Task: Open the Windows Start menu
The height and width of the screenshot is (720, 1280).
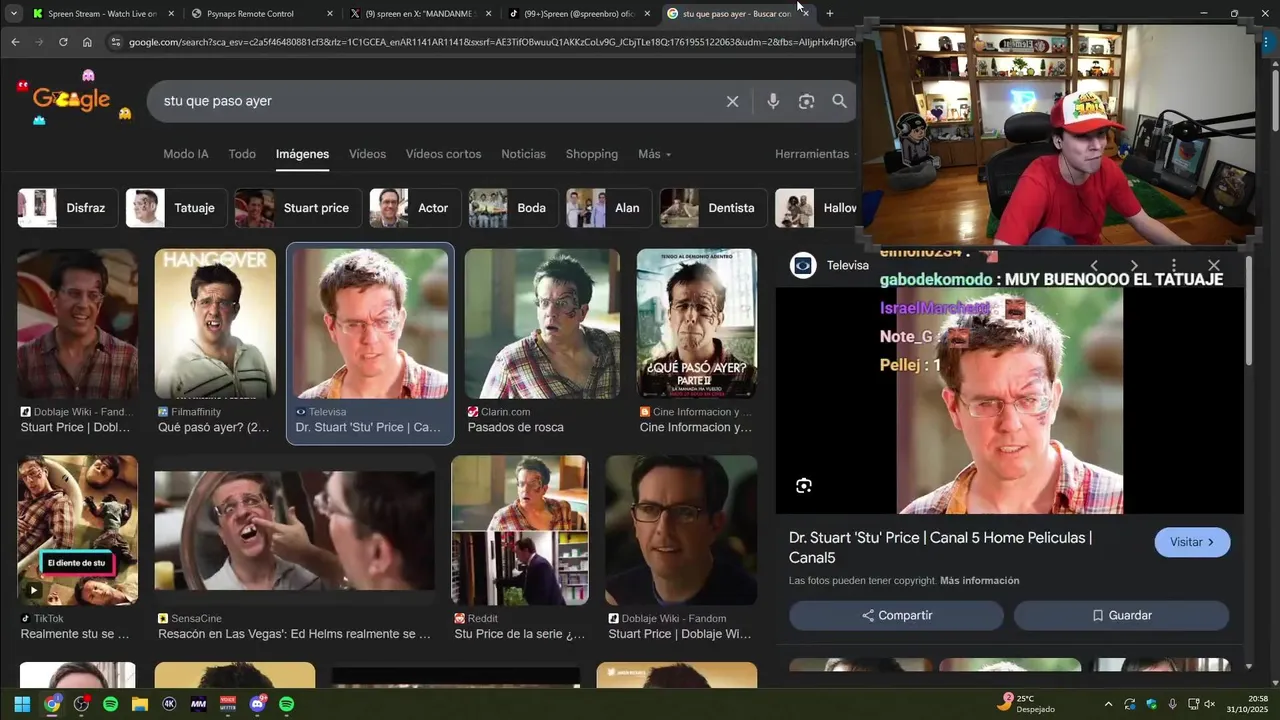Action: [x=22, y=704]
